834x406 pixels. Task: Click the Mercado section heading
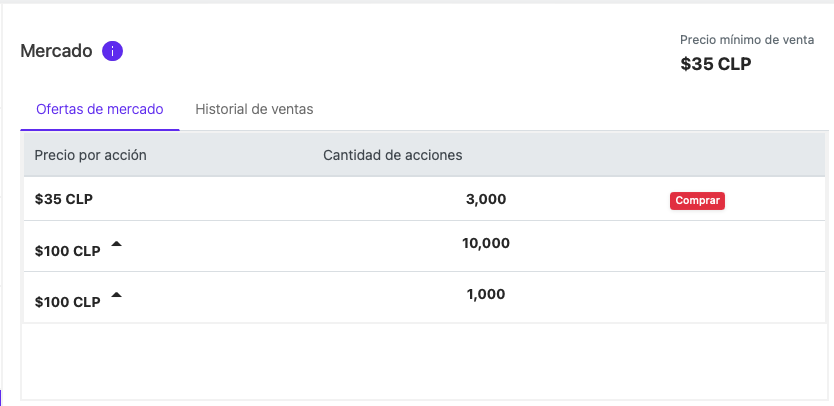tap(56, 52)
